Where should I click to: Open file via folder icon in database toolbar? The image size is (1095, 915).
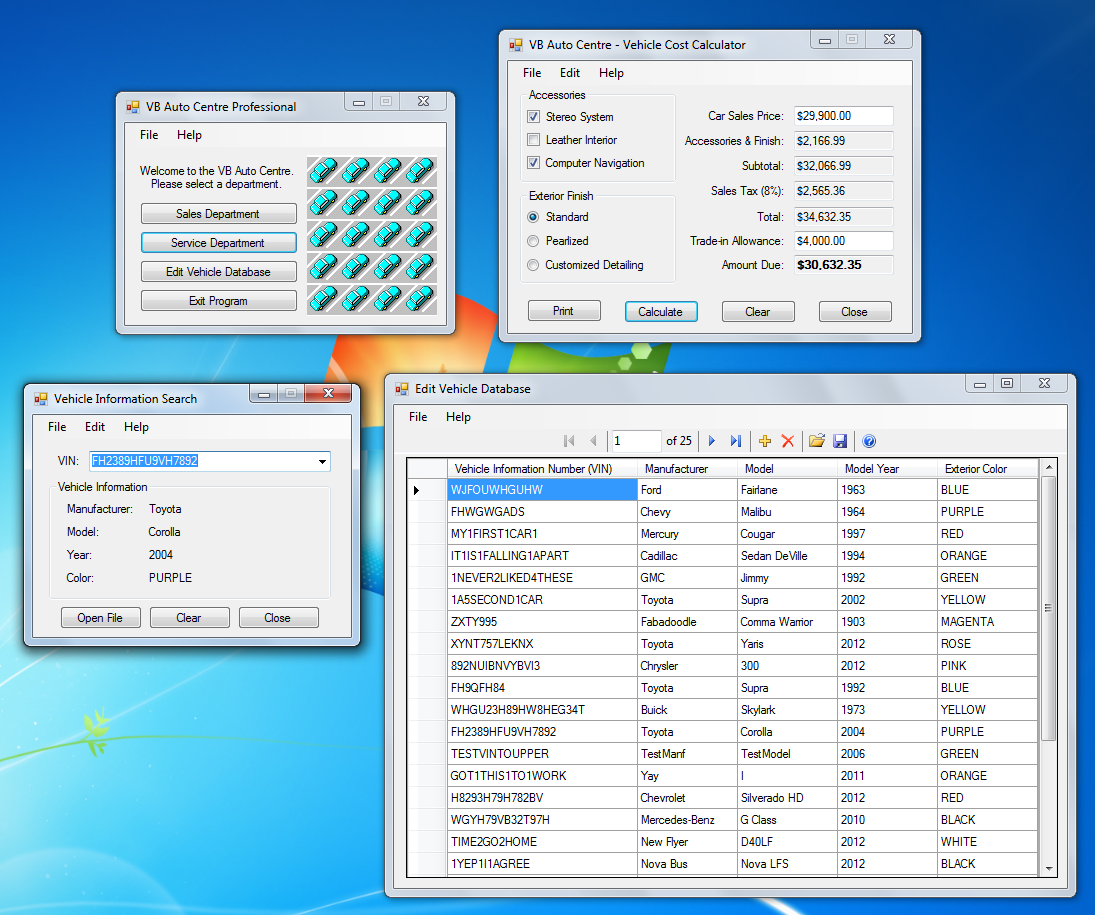[816, 441]
